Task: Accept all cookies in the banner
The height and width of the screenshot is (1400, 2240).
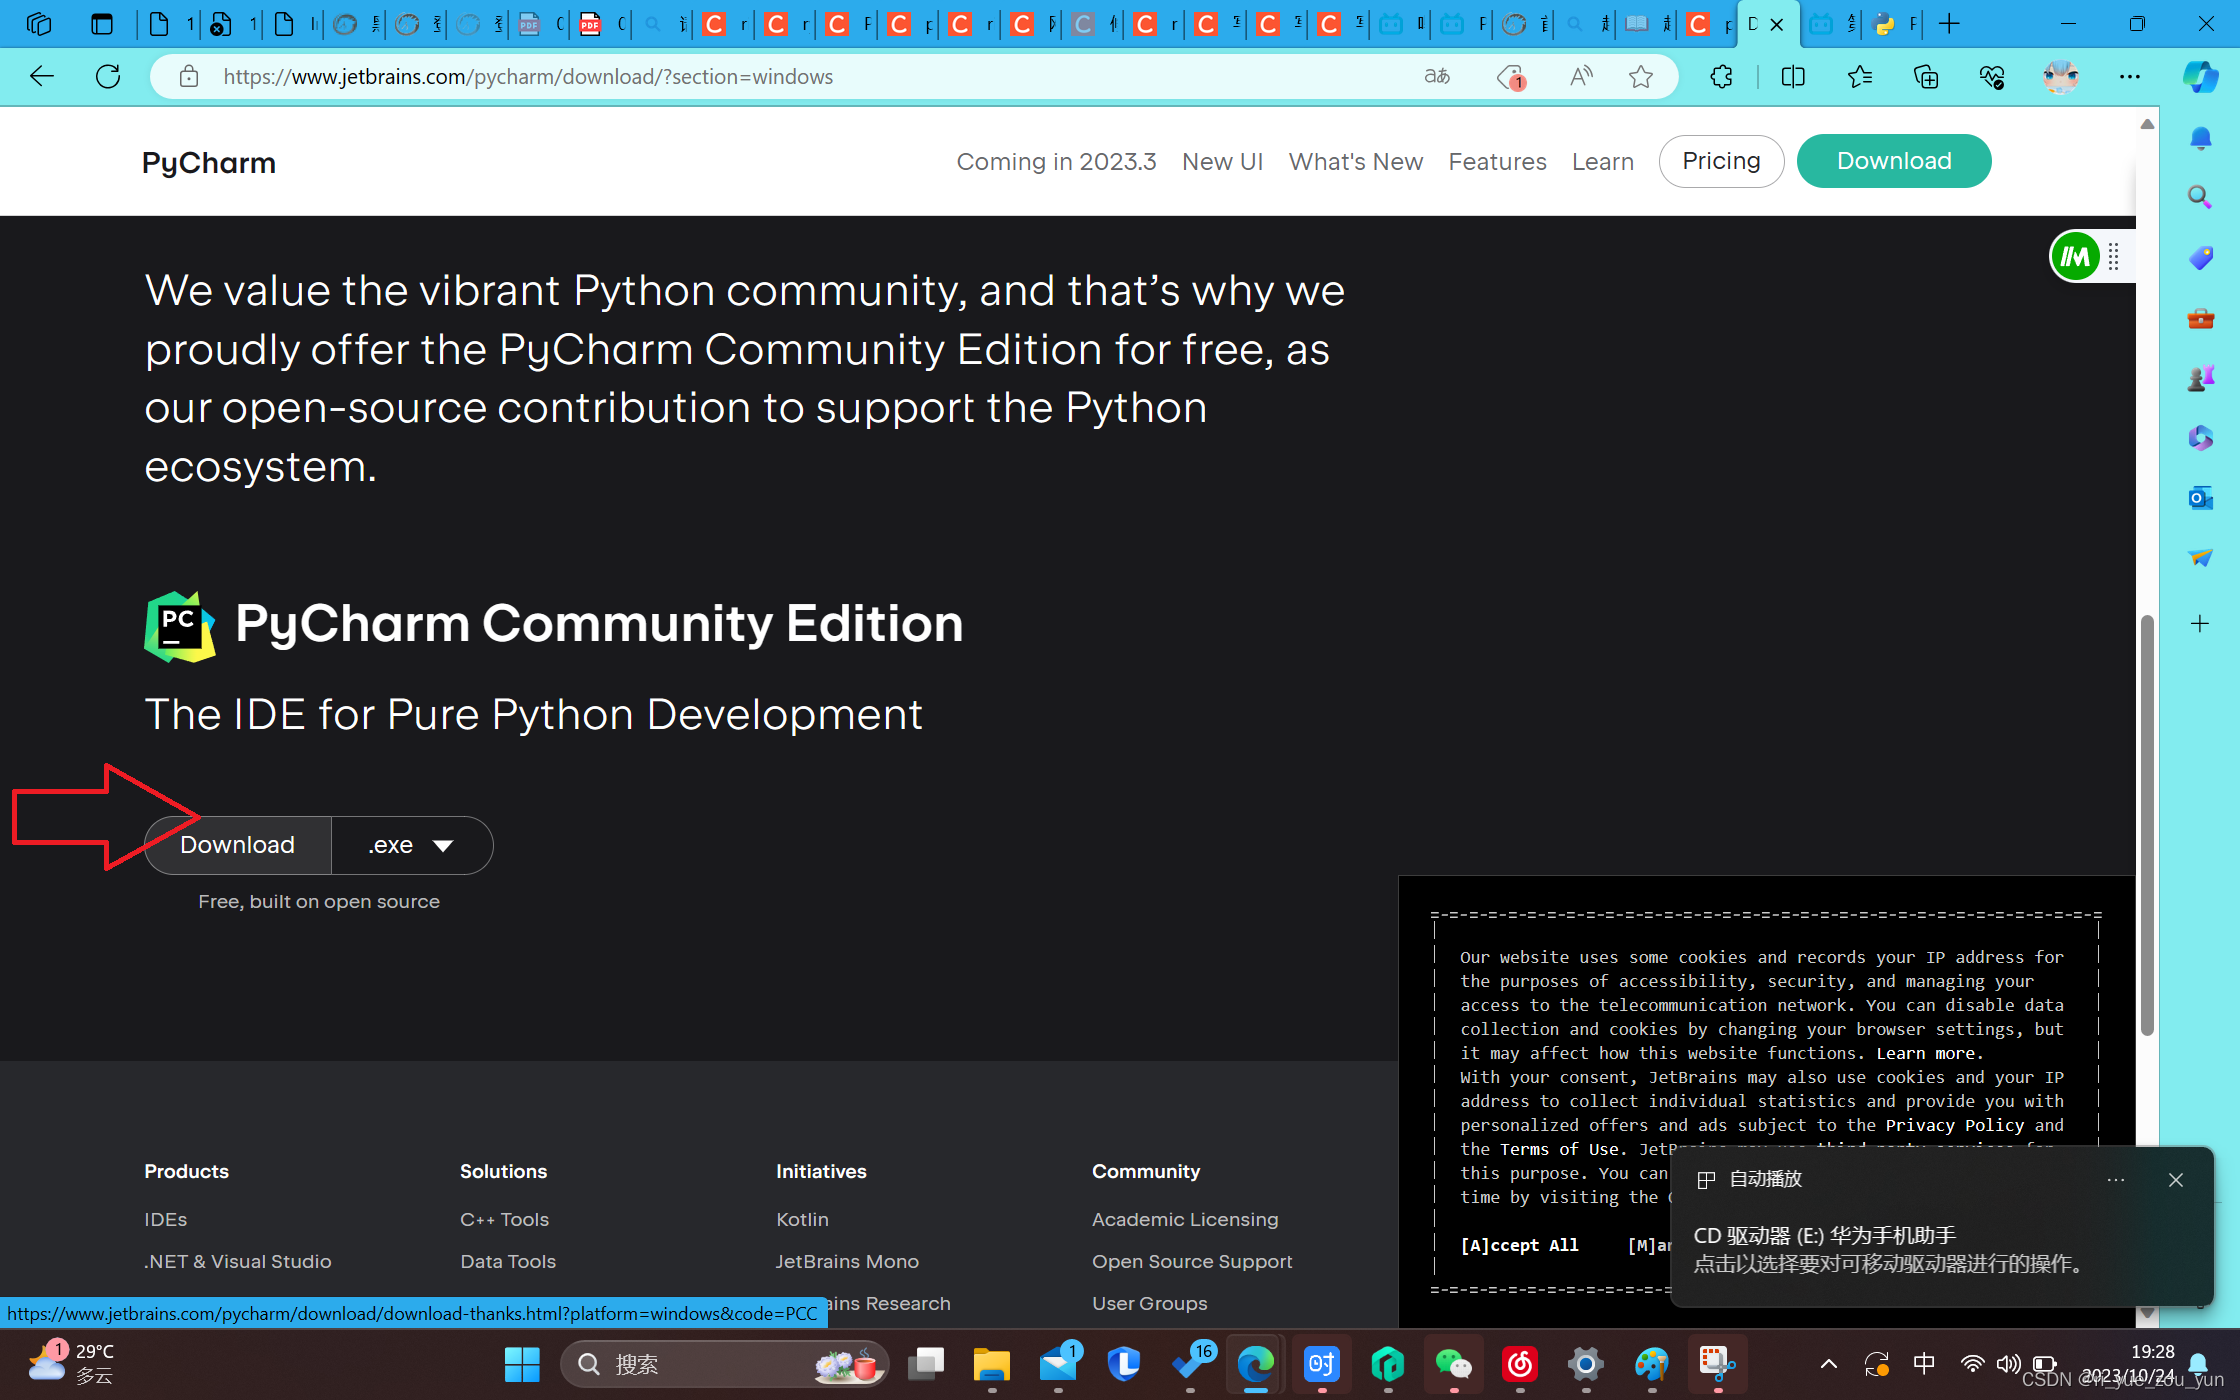Action: pos(1519,1245)
